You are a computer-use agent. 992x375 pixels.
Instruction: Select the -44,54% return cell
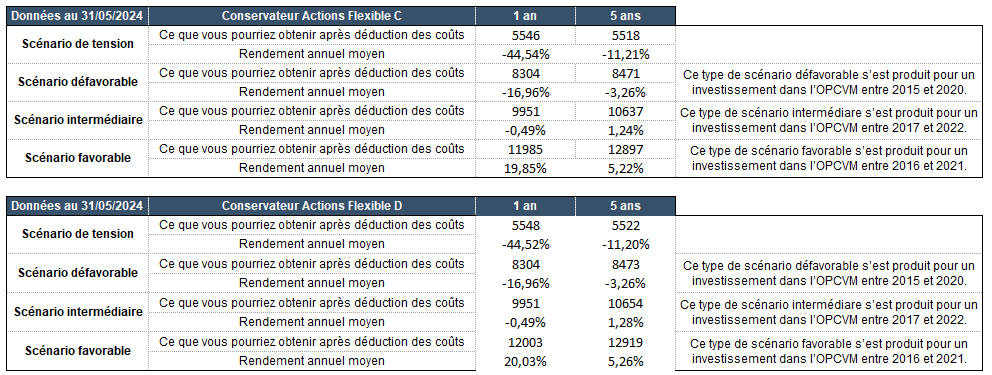tap(525, 54)
